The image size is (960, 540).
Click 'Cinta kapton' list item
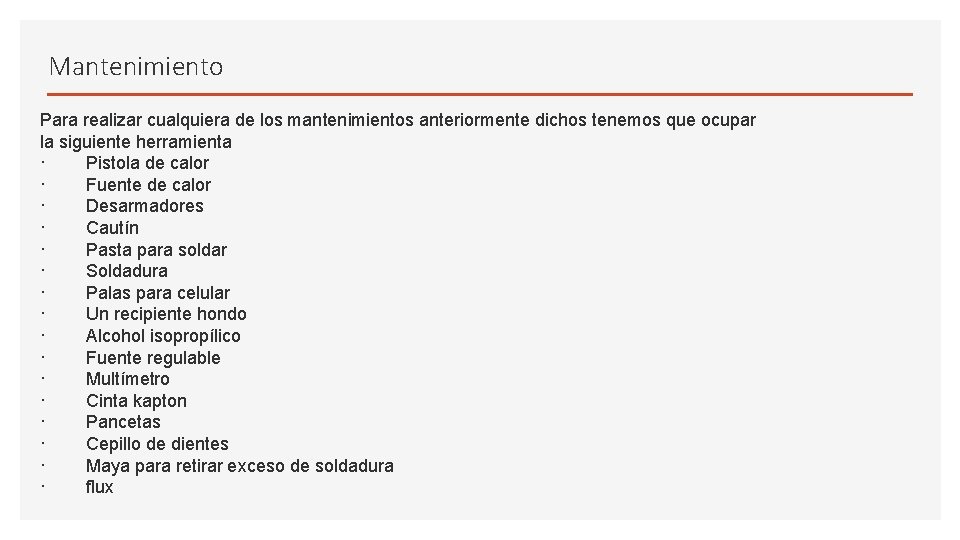click(x=136, y=401)
